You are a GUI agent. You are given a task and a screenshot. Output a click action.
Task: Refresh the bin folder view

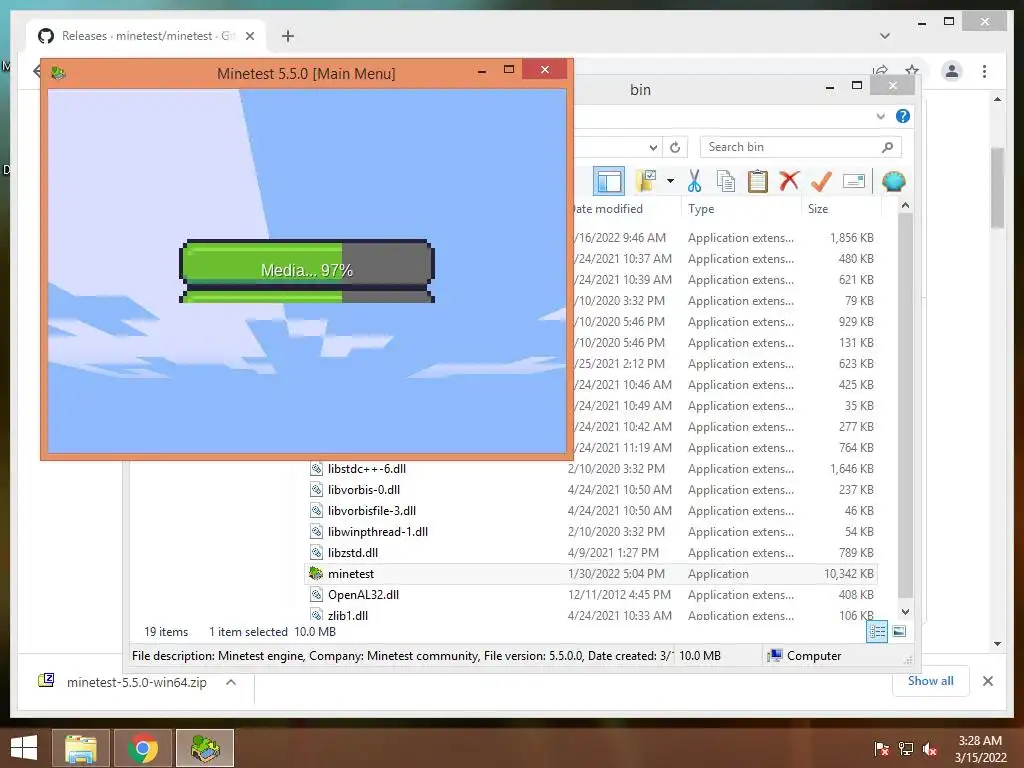(x=675, y=147)
